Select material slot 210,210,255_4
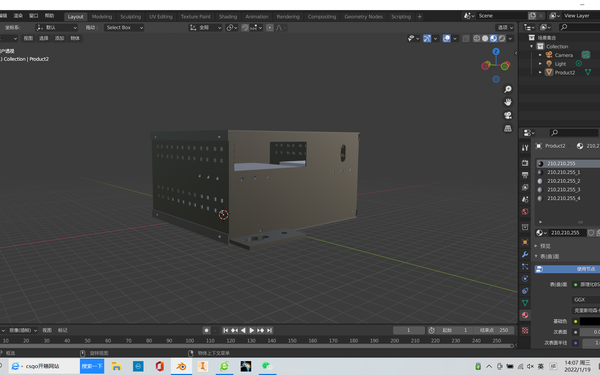The image size is (600, 375). click(563, 198)
